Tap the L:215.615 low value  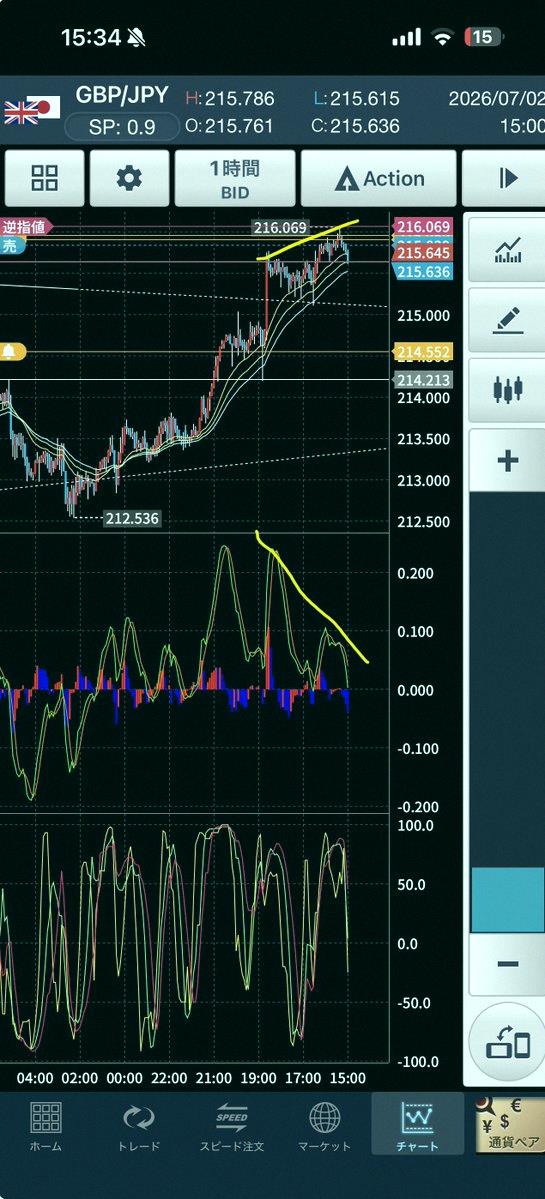(356, 99)
